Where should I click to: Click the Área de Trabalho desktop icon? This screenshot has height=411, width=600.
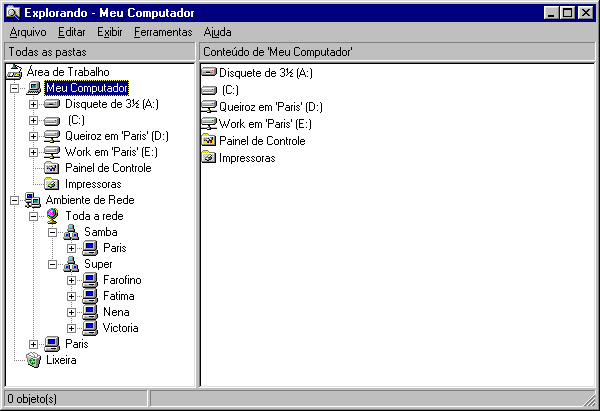coord(15,72)
